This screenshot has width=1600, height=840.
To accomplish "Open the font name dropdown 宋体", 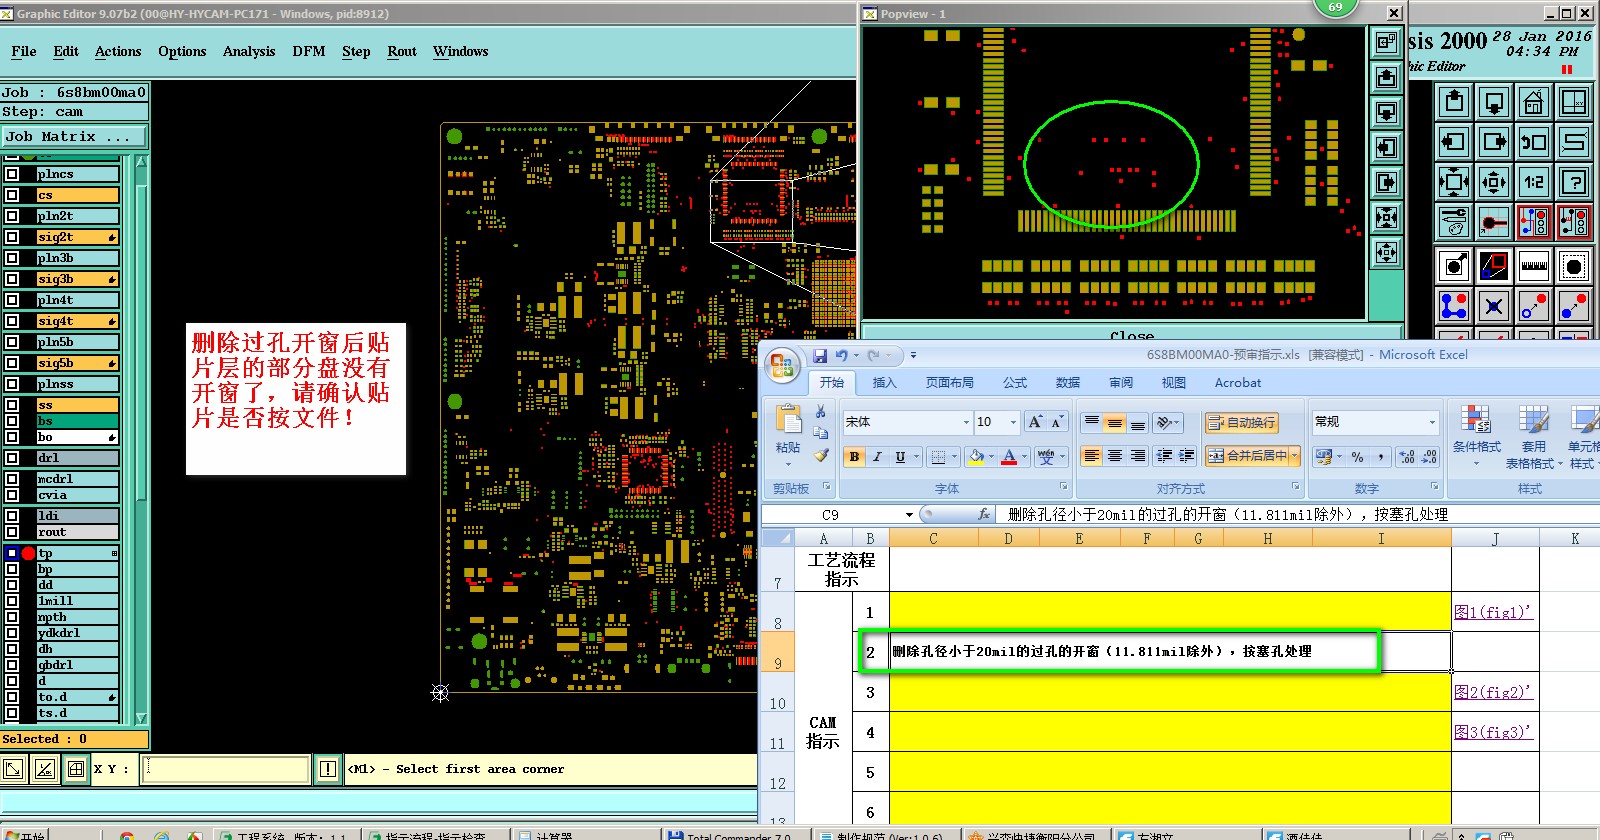I will [x=965, y=422].
